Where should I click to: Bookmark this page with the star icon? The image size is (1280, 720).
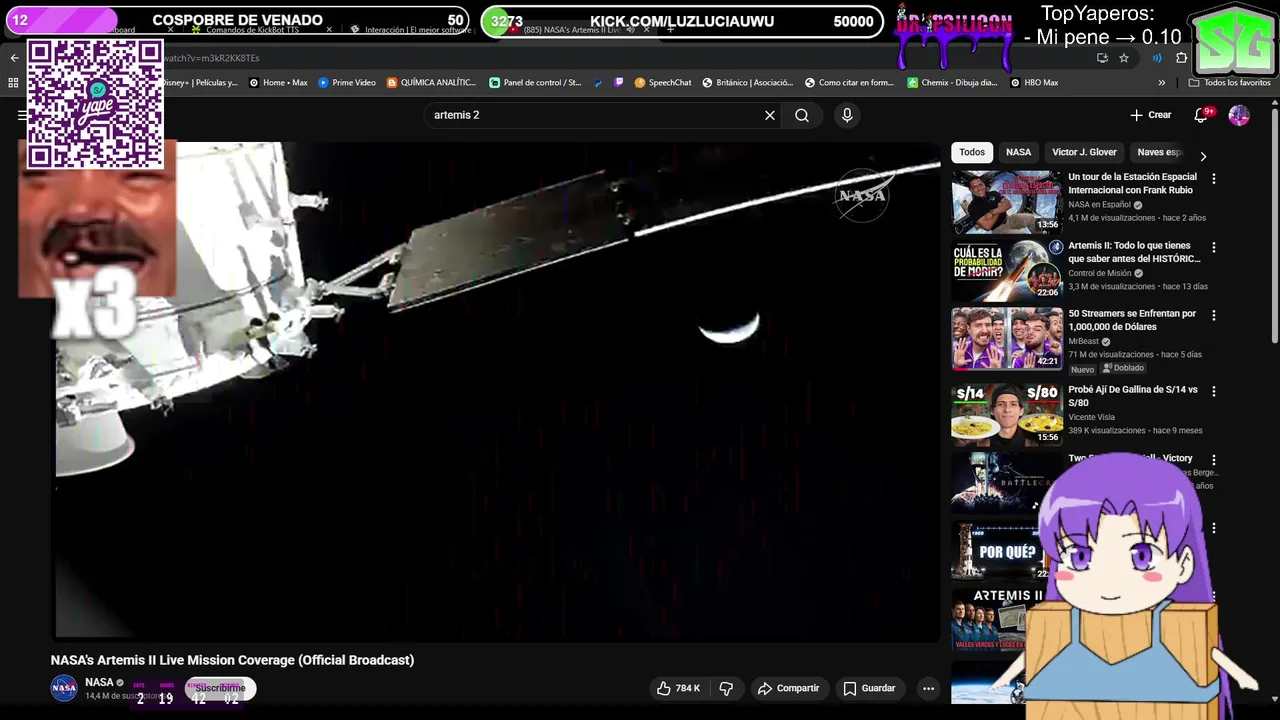[x=1124, y=58]
